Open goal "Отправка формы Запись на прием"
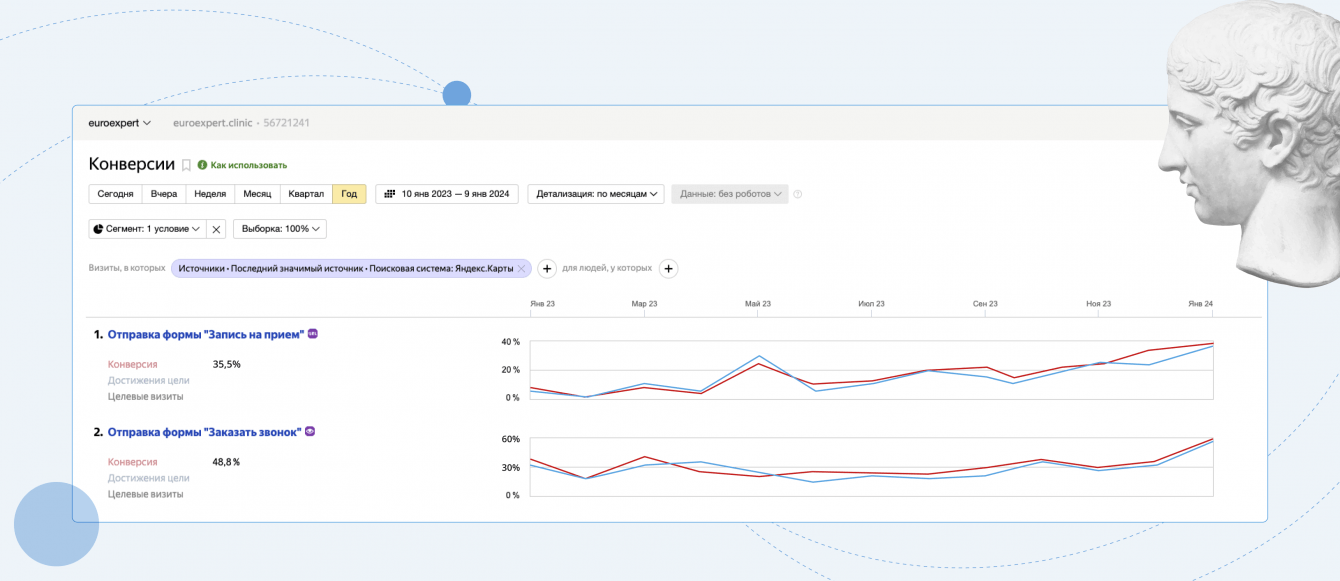 (x=204, y=335)
